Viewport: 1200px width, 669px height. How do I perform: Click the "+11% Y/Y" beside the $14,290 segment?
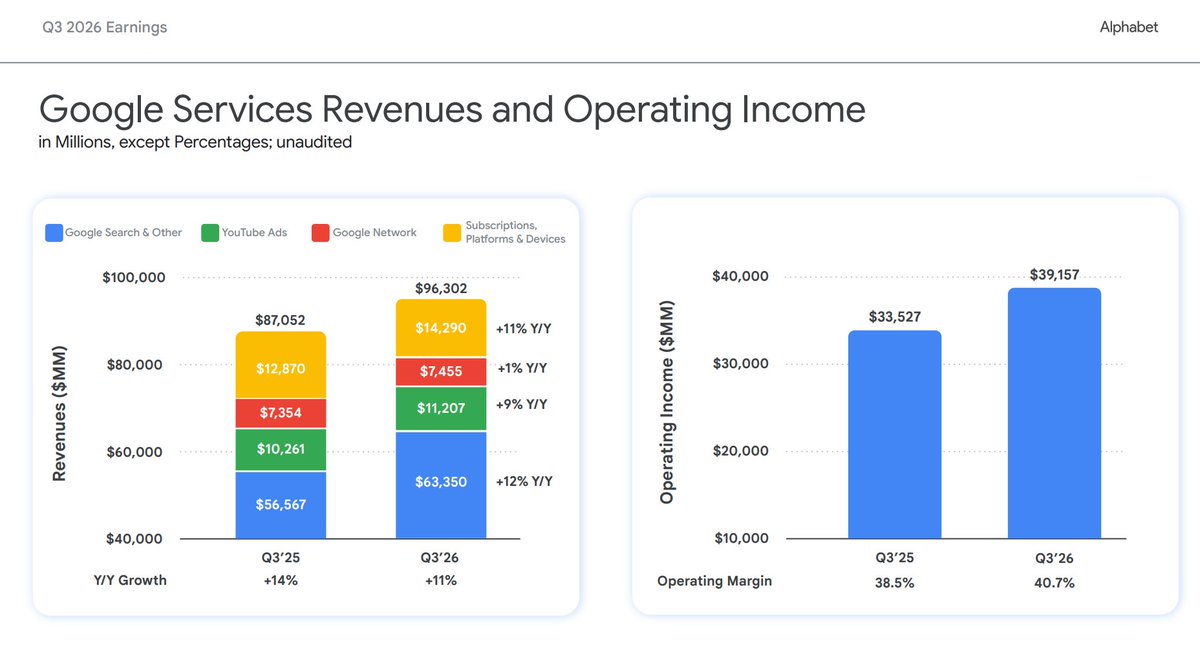(x=523, y=328)
